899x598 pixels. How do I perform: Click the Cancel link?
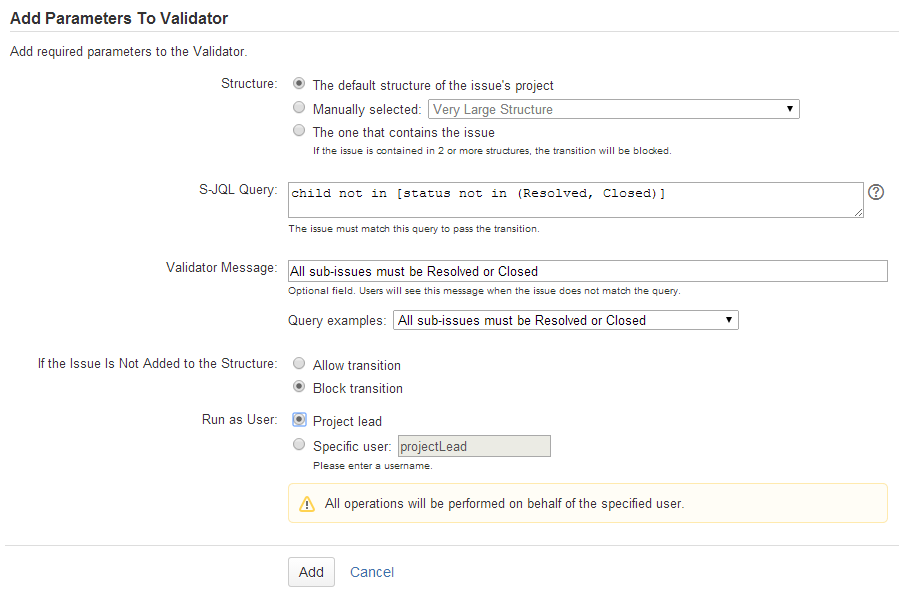(372, 572)
